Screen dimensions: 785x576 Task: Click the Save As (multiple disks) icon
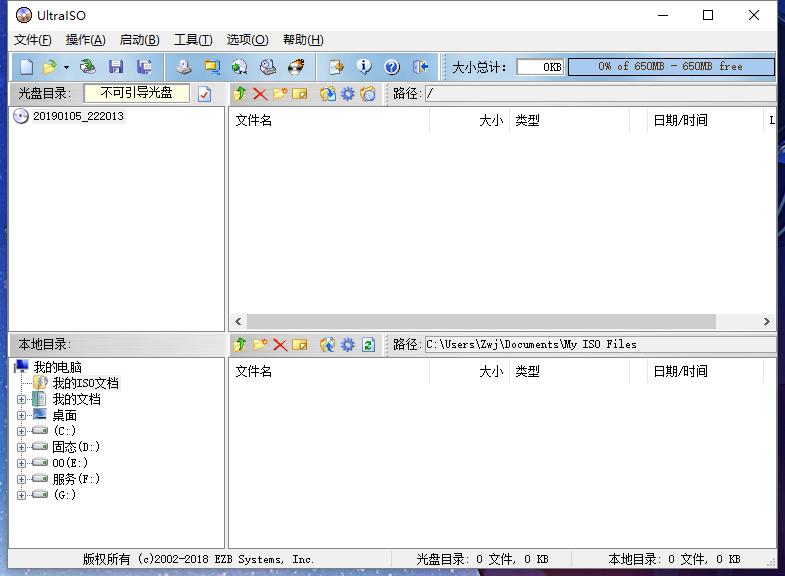[144, 67]
